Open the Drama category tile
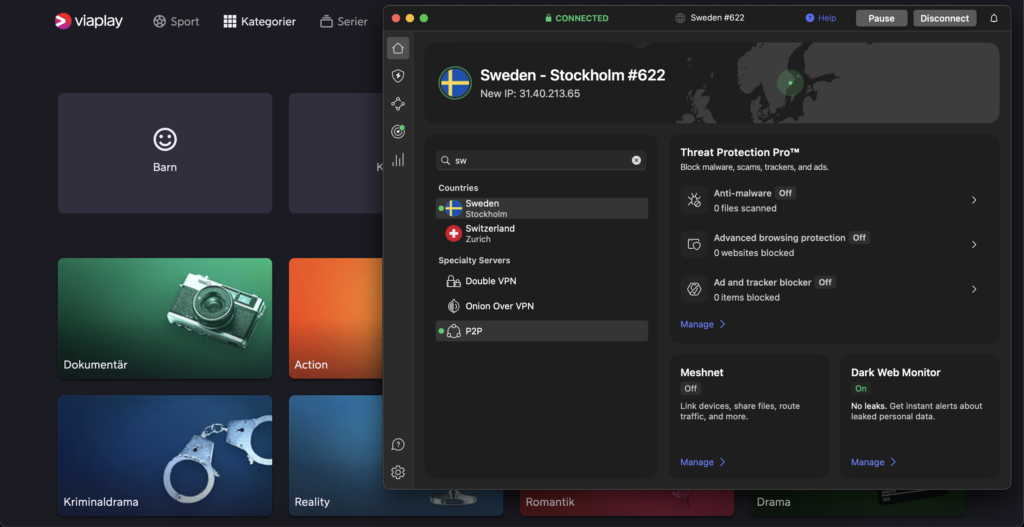The width and height of the screenshot is (1024, 527). pyautogui.click(x=858, y=502)
